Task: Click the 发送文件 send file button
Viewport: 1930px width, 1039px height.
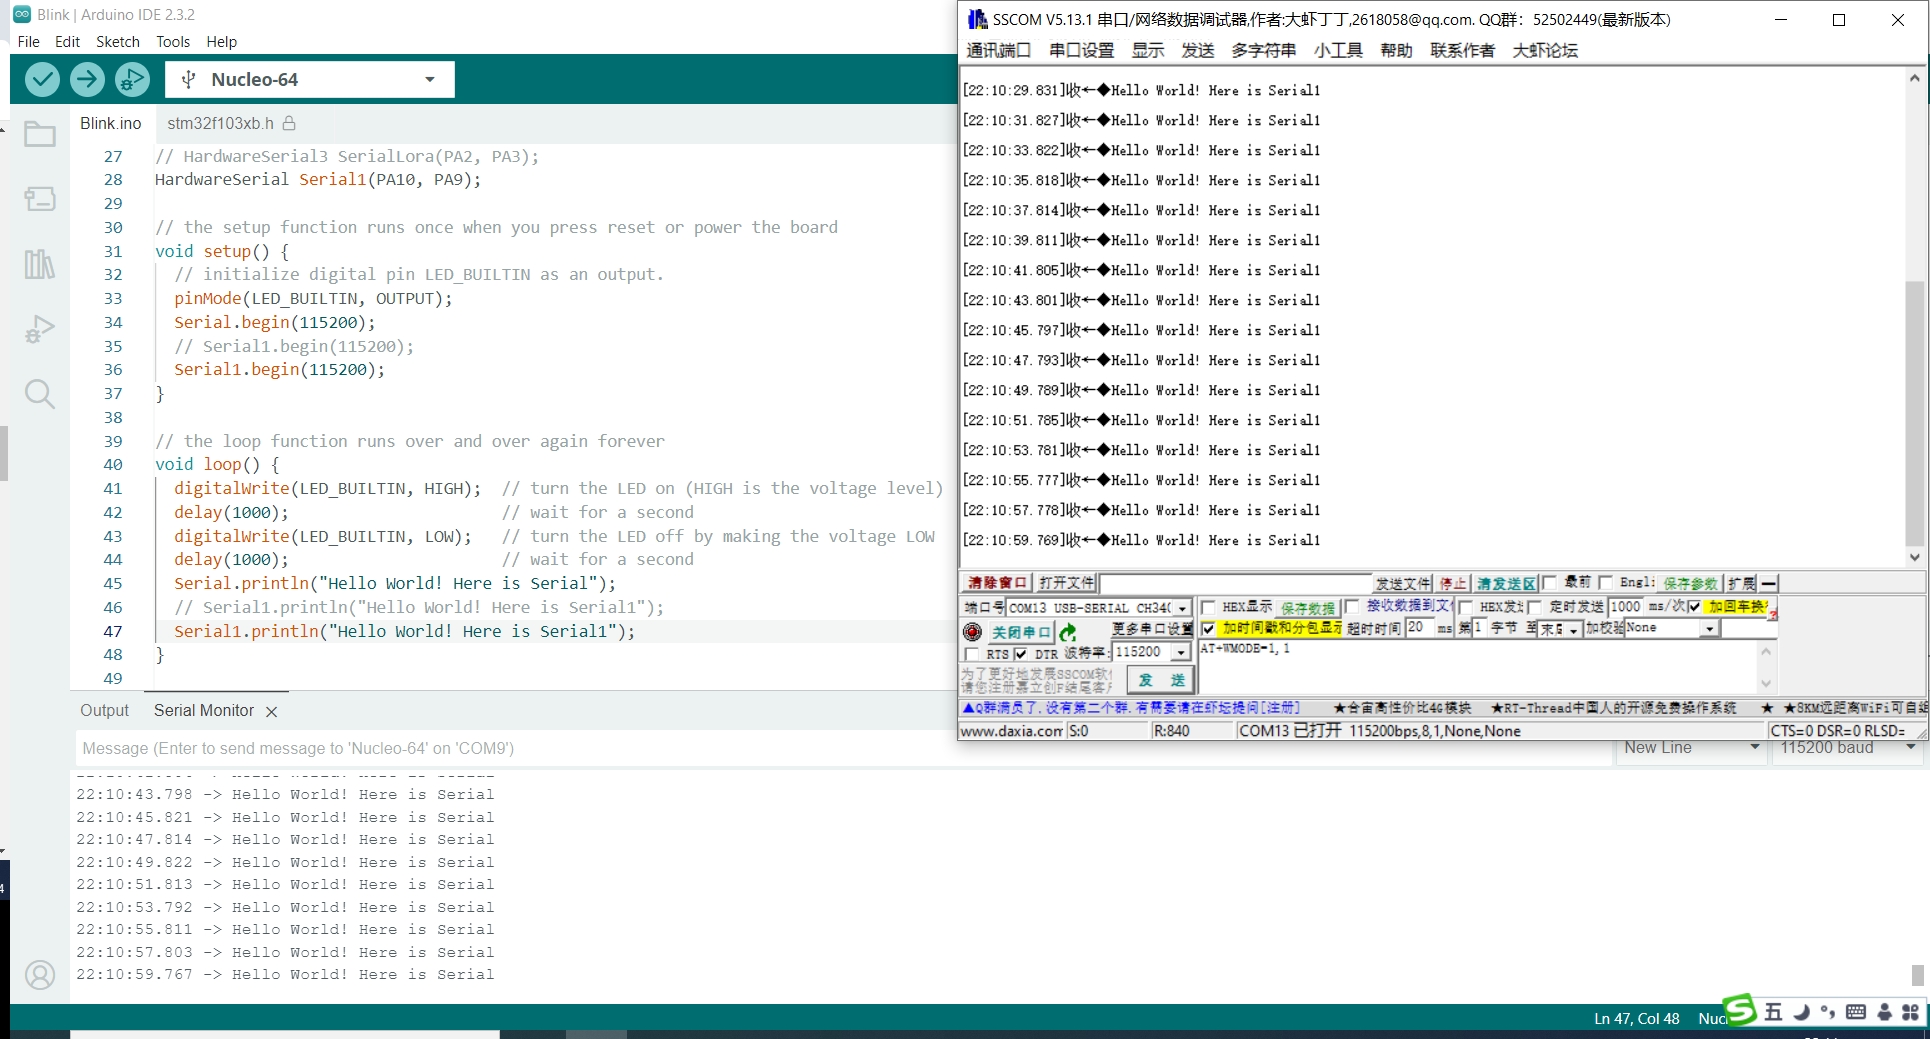Action: (1403, 583)
